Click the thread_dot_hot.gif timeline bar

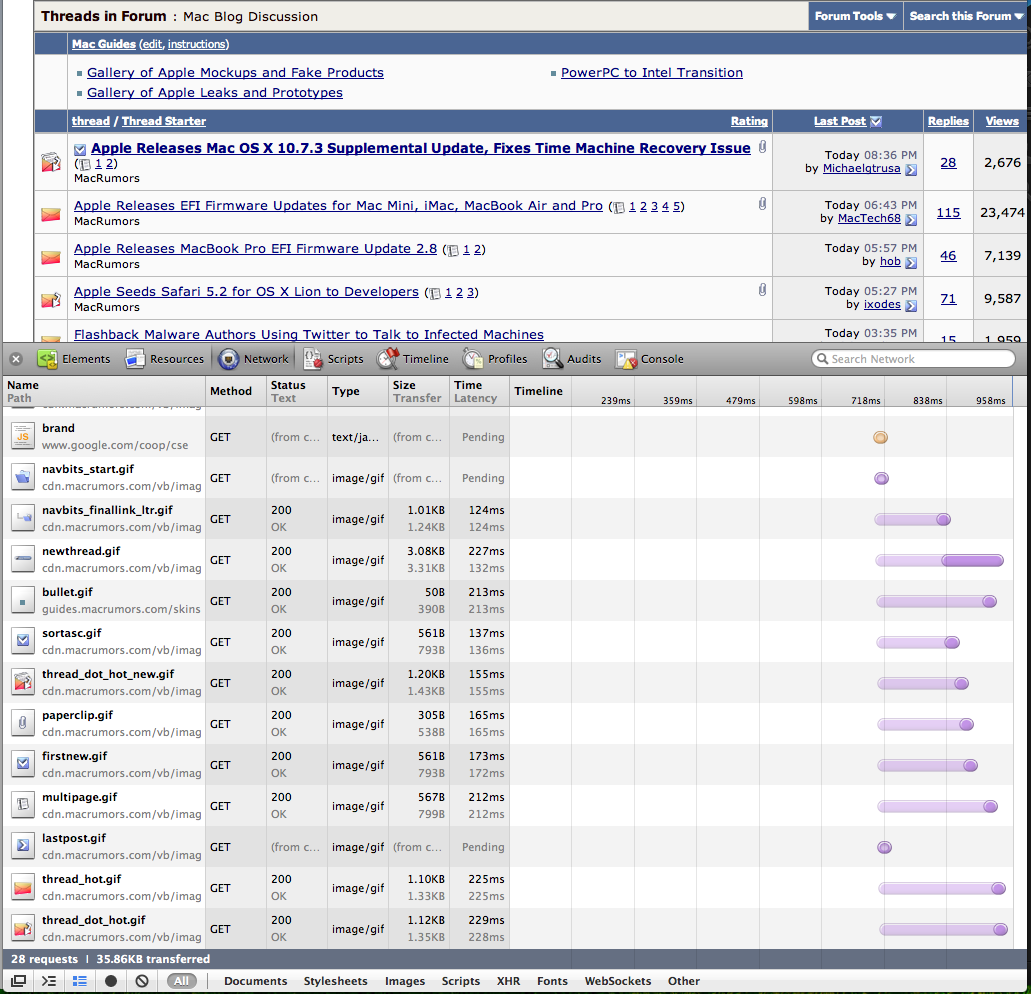click(x=944, y=930)
